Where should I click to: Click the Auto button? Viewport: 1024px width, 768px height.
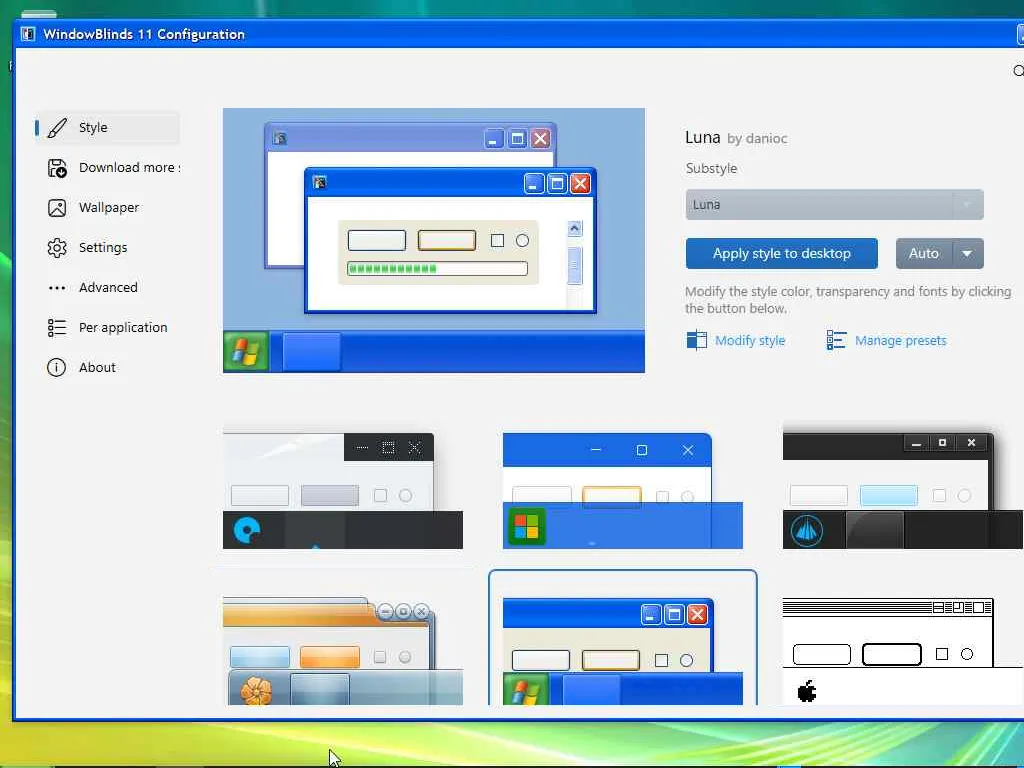click(x=924, y=253)
